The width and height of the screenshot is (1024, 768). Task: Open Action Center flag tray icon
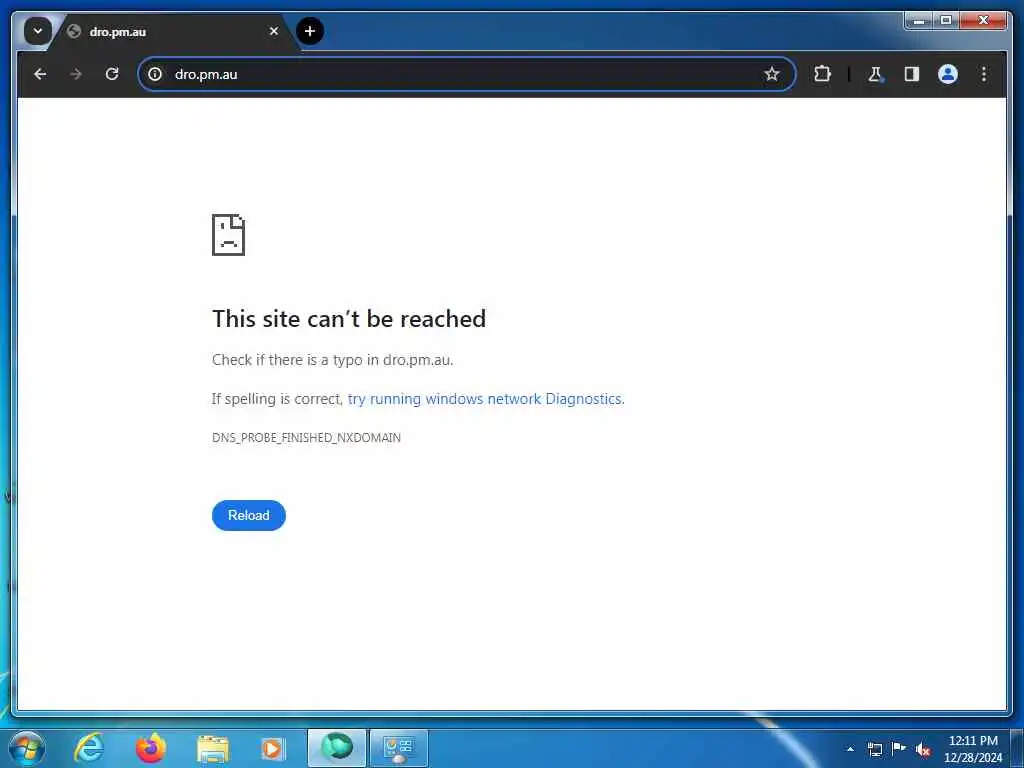tap(899, 749)
